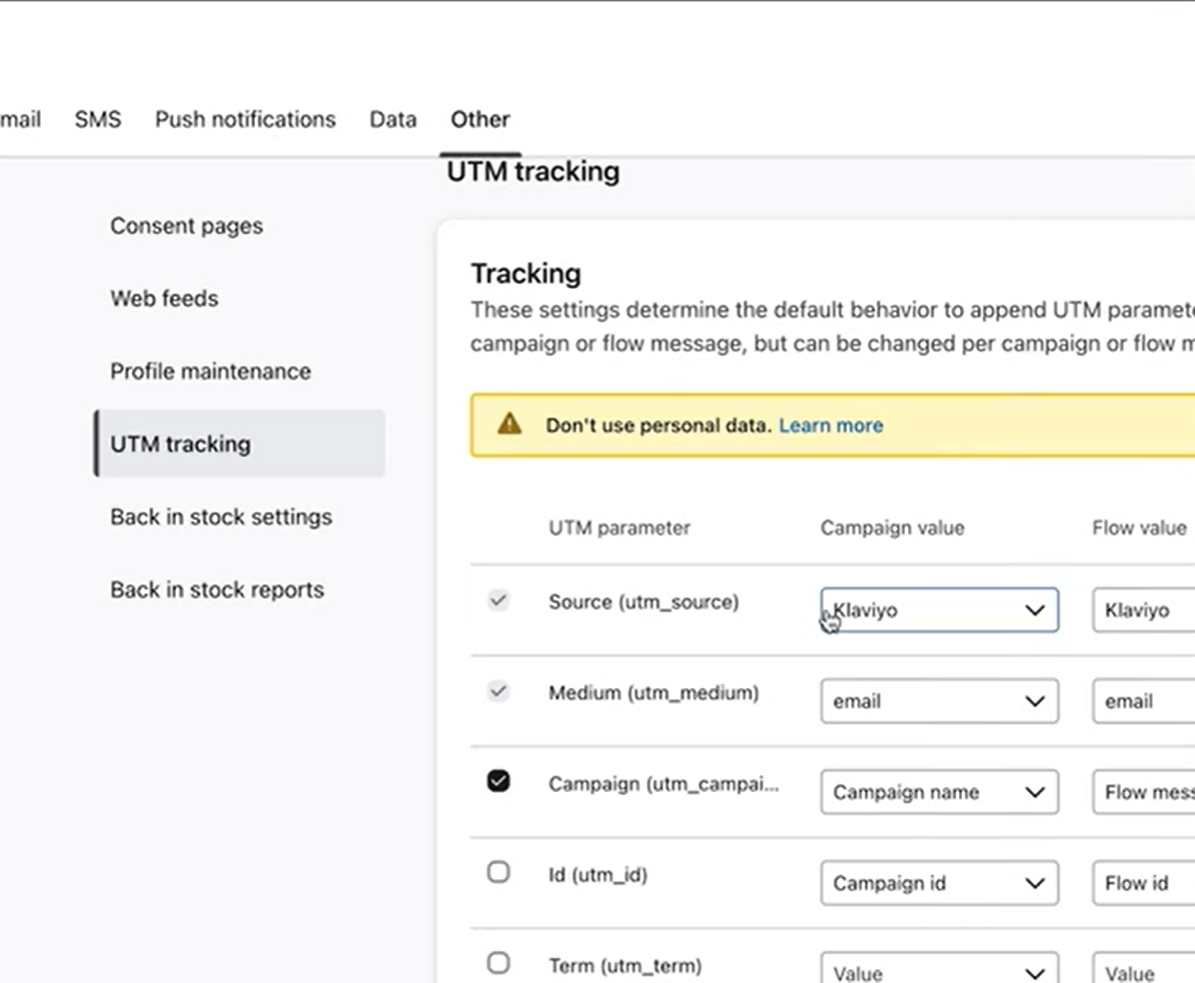Viewport: 1195px width, 983px height.
Task: Click the Tracking section heading
Action: 526,274
